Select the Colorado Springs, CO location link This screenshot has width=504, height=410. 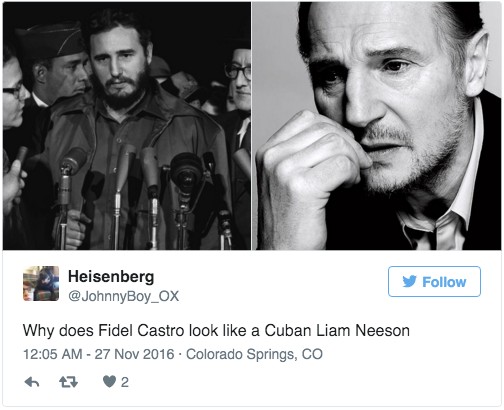pos(254,354)
